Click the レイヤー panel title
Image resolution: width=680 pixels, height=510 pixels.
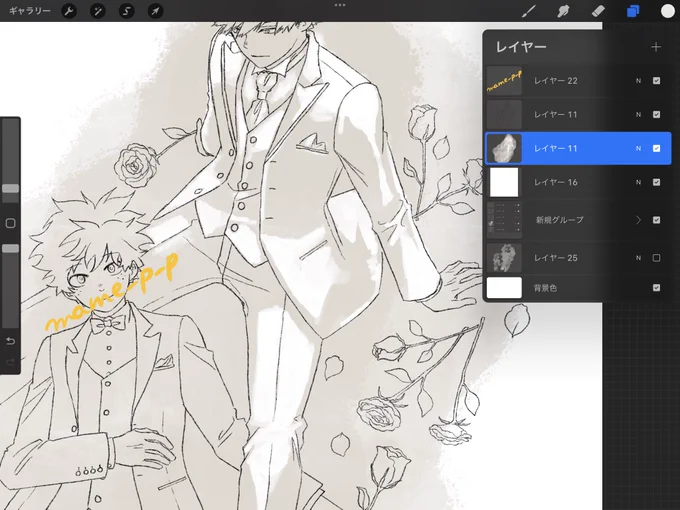coord(521,47)
